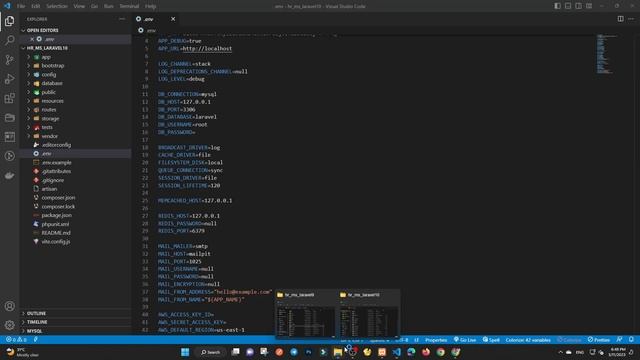Open the File menu
The width and height of the screenshot is (640, 360).
[21, 6]
